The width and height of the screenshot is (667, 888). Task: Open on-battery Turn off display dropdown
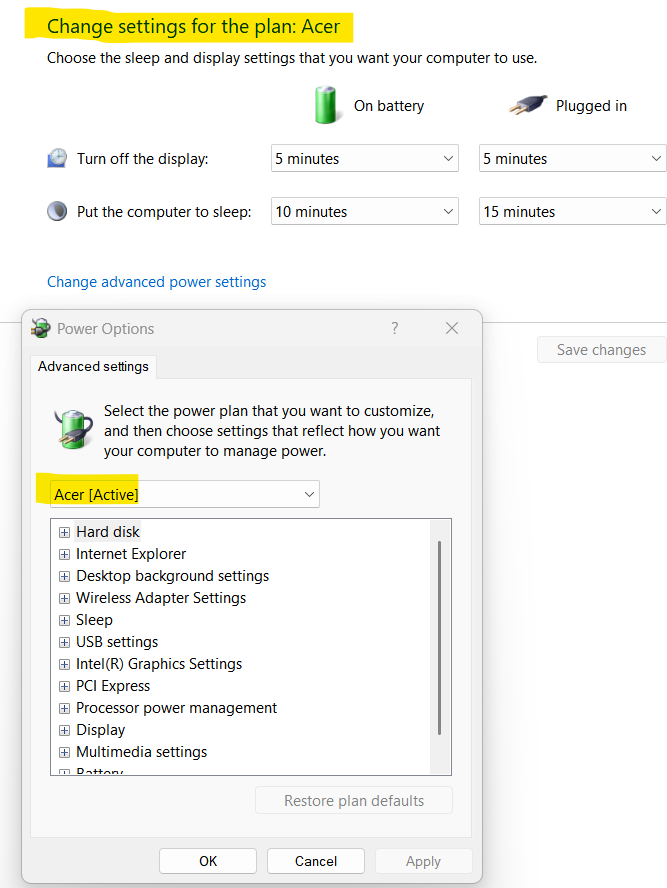(x=365, y=158)
